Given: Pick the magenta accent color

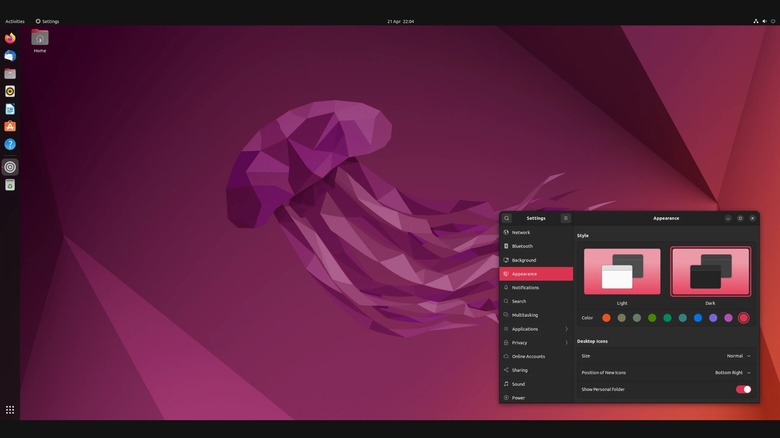Looking at the screenshot, I should point(728,318).
